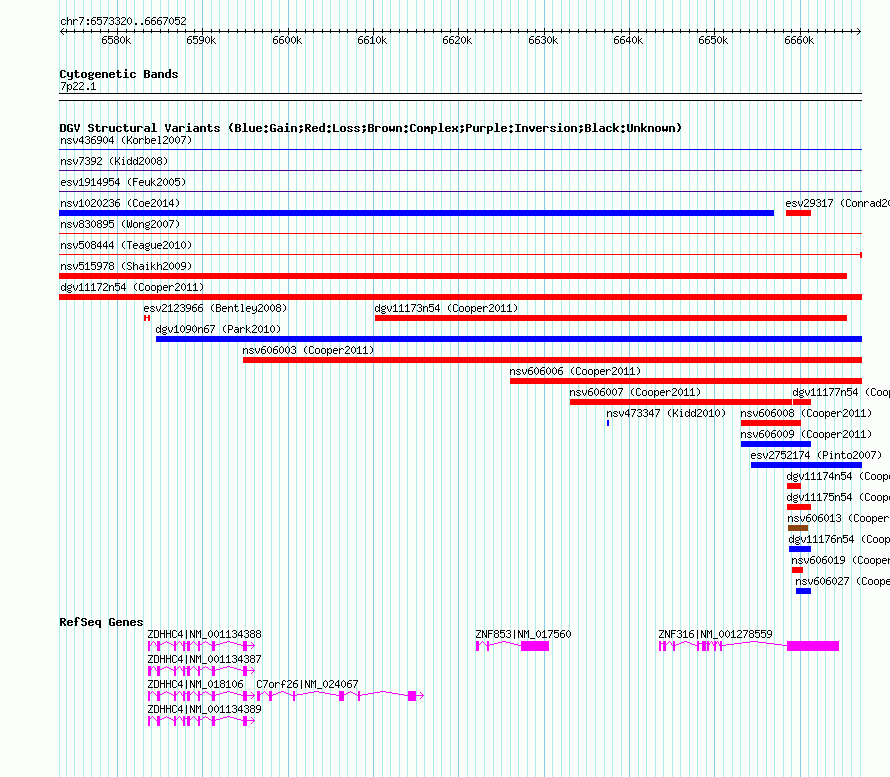Click the nsv436904 (Korbel2007) label
The image size is (890, 777).
click(126, 140)
